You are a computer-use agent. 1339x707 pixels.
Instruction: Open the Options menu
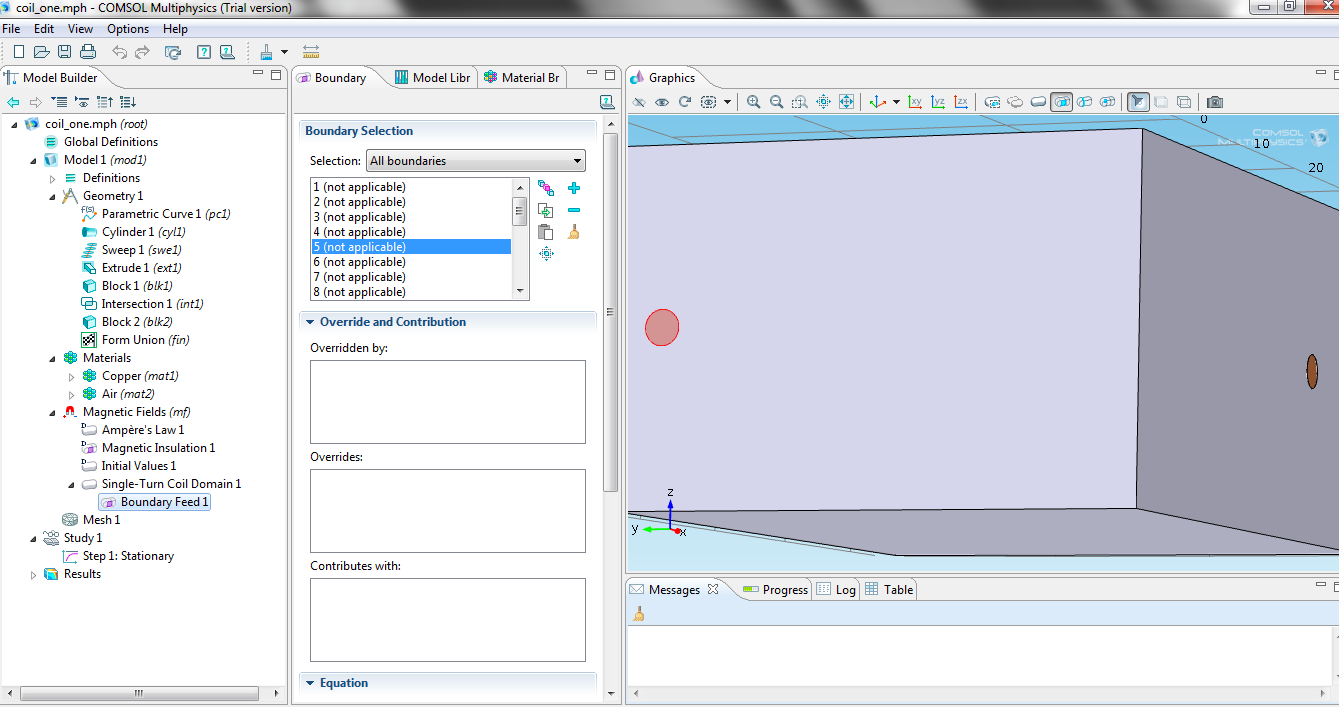pos(127,29)
